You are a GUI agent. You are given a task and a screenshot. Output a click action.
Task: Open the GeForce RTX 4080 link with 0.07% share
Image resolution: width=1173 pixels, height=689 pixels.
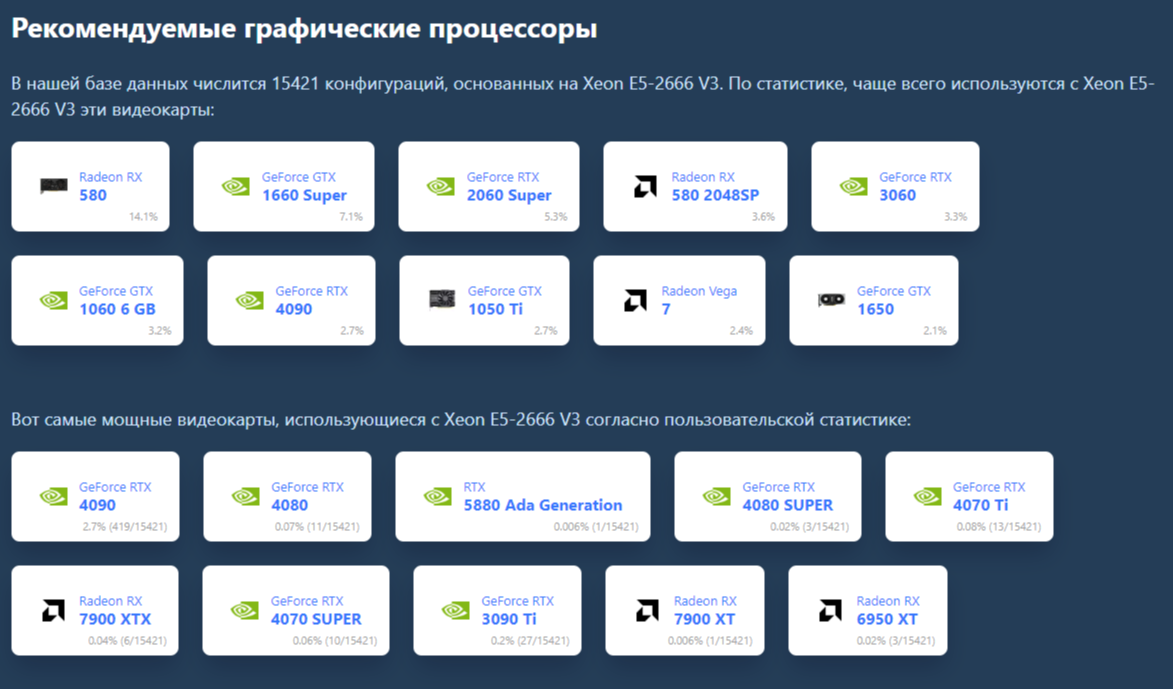pos(307,497)
